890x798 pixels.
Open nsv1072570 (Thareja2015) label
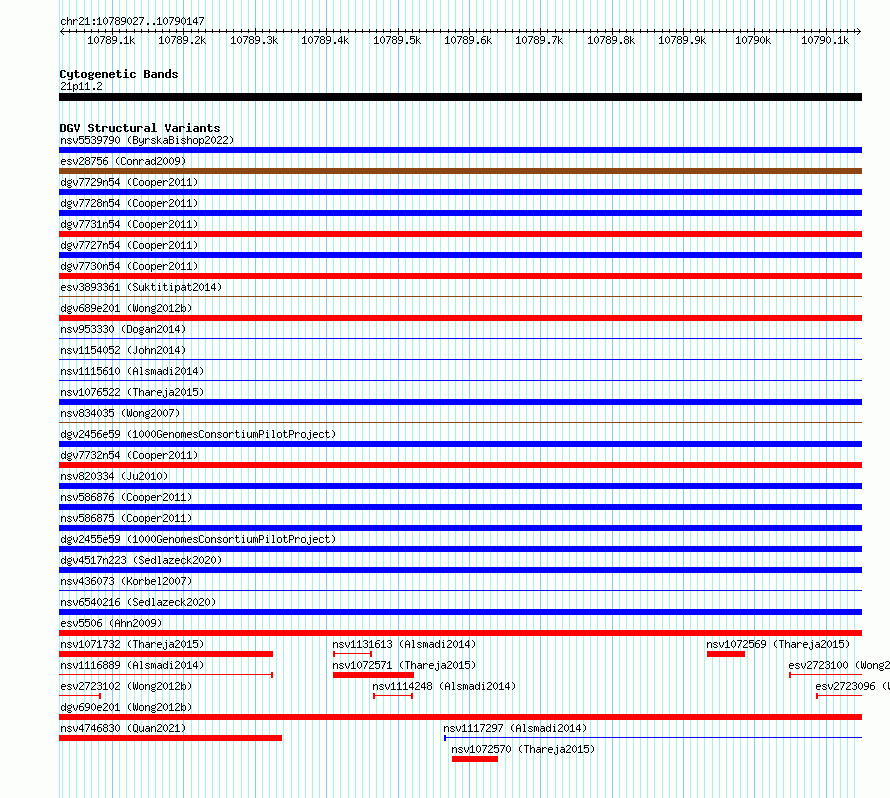tap(523, 749)
